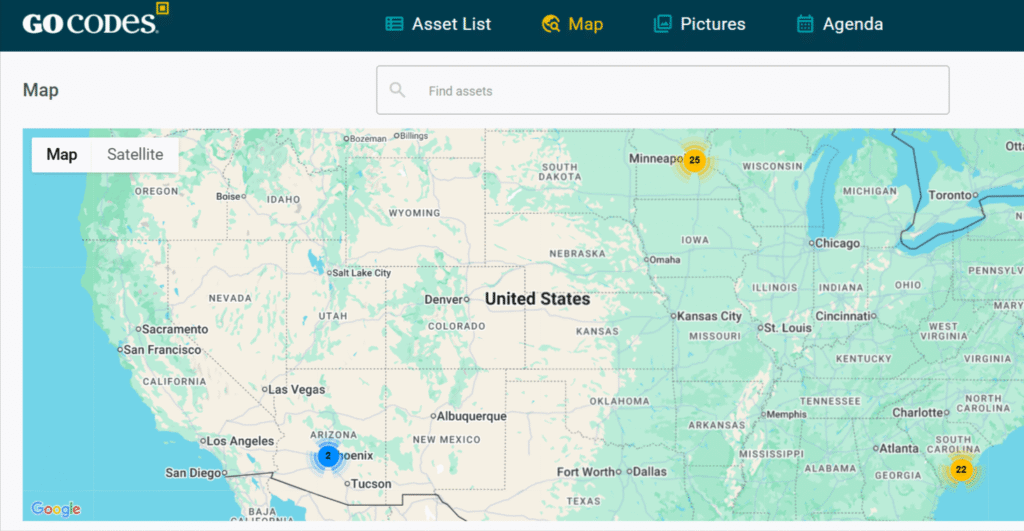Click the NEVADA state label
Screen dimensions: 1024x531
[x=230, y=298]
